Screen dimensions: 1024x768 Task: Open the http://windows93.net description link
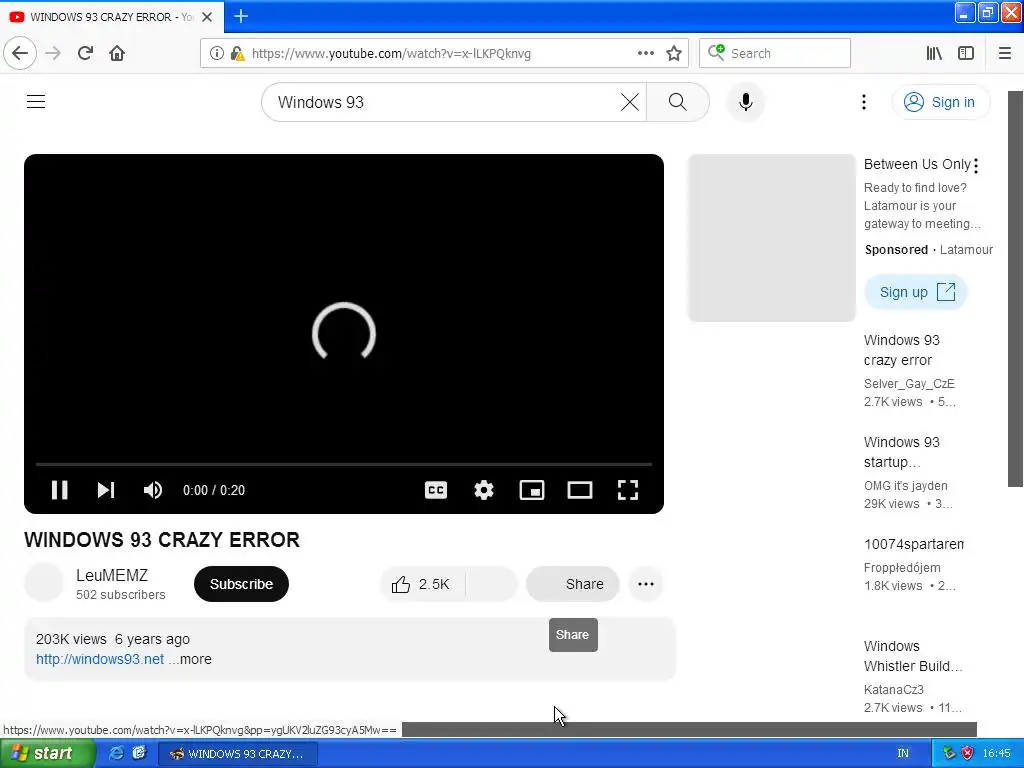pyautogui.click(x=100, y=659)
